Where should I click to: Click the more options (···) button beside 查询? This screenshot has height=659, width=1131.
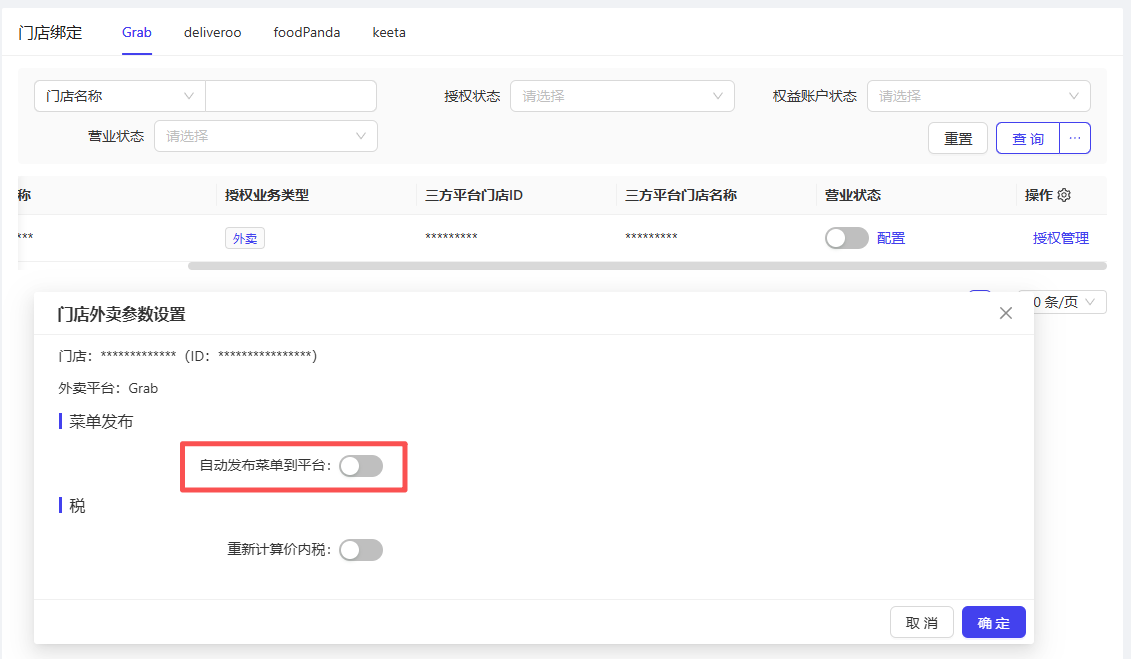point(1075,138)
